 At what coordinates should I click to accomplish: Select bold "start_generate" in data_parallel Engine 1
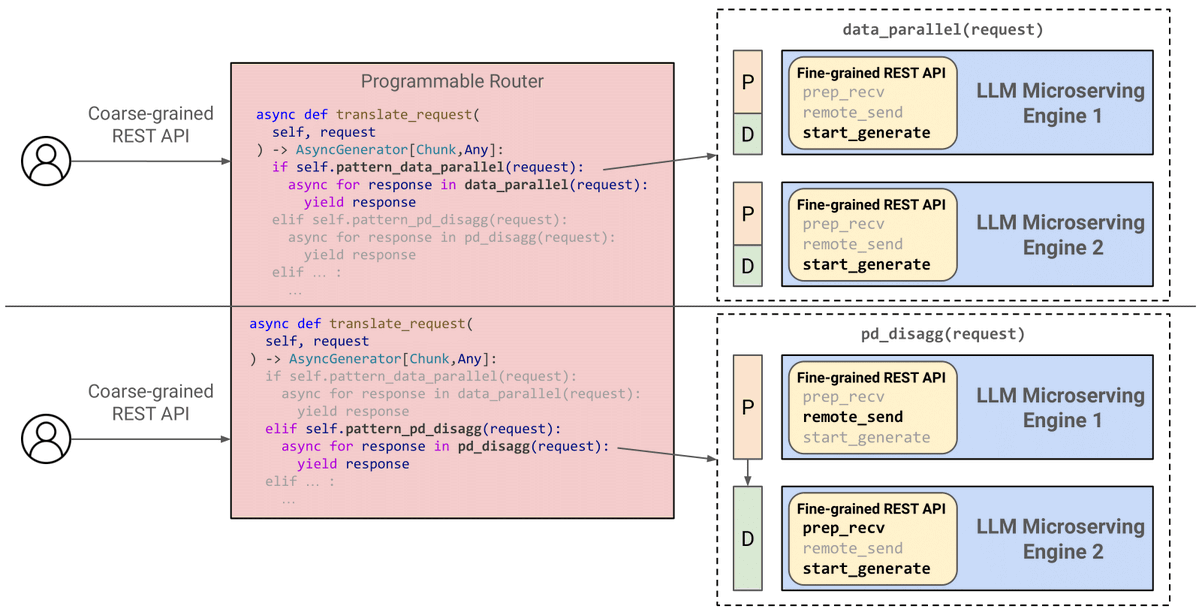pos(866,132)
